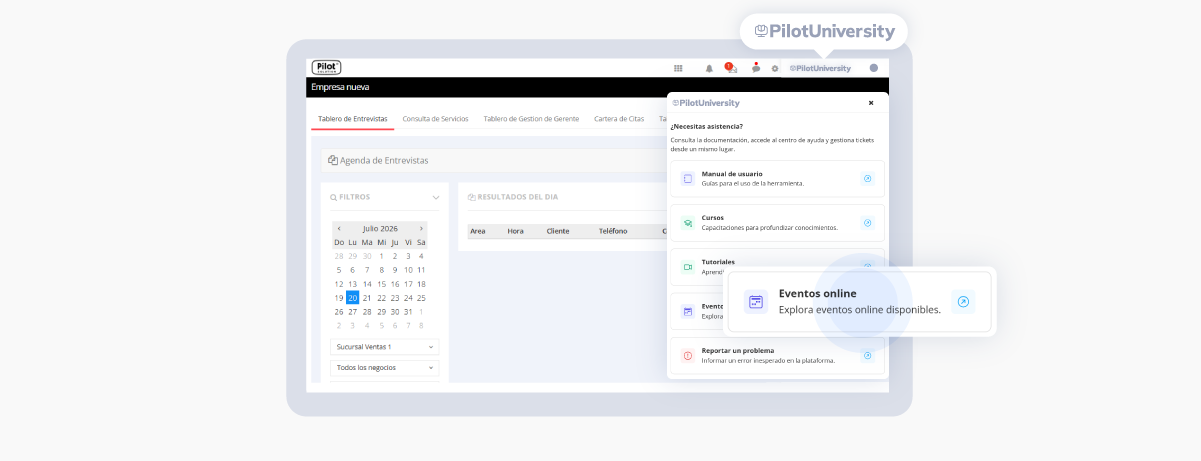
Task: Open the arrow icon for Reportar un problema
Action: tap(867, 355)
